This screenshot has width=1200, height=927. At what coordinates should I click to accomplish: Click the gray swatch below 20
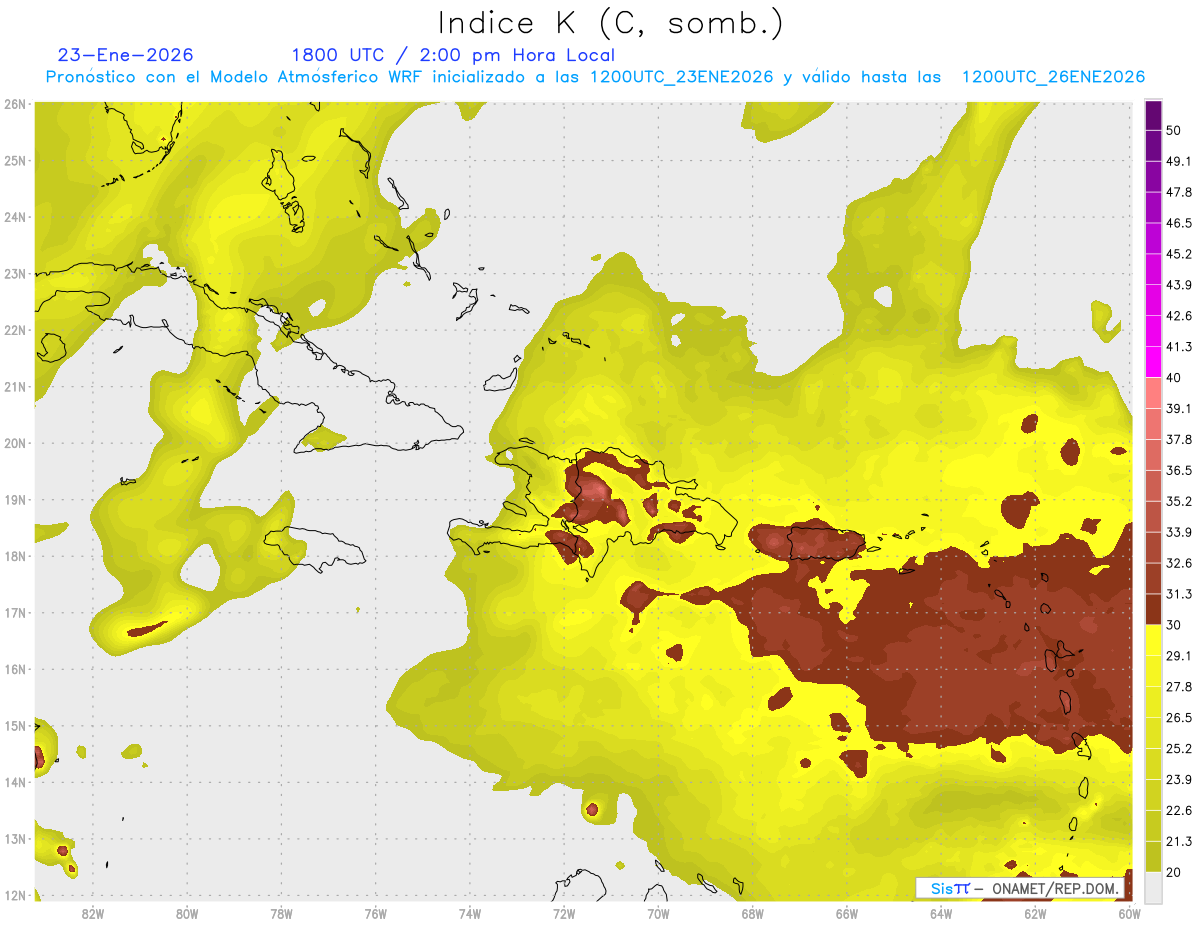1153,887
